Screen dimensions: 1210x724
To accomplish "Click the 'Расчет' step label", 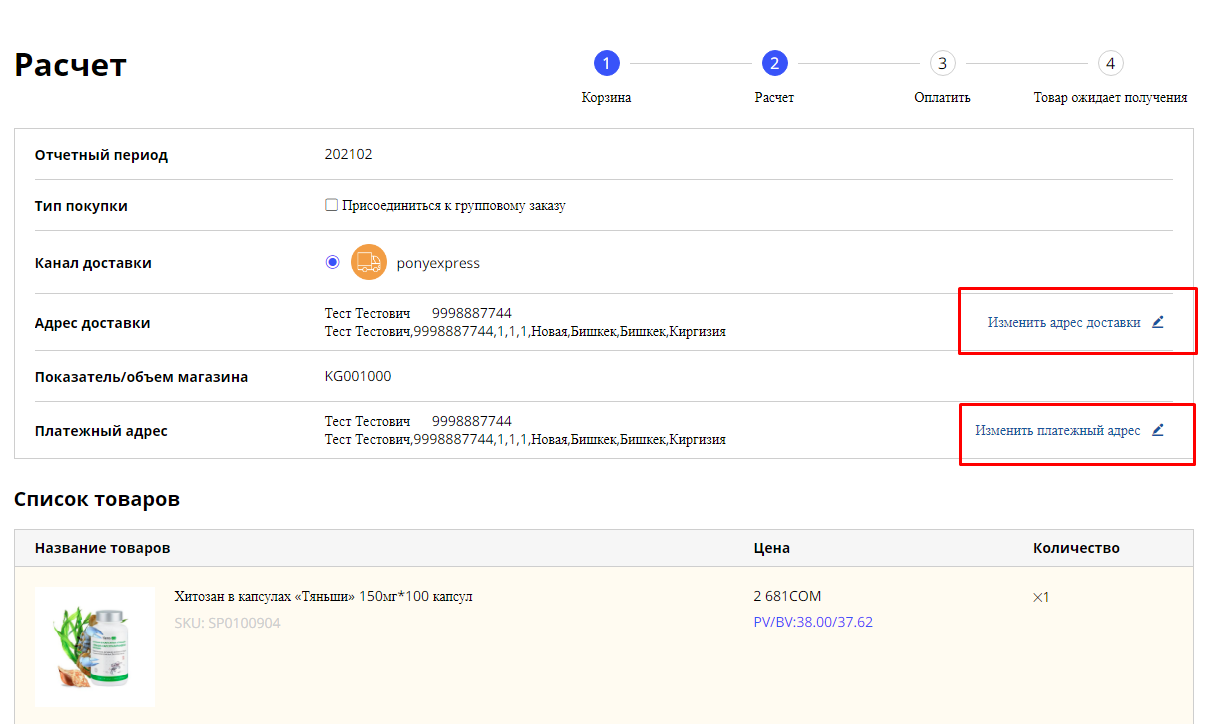I will click(774, 98).
